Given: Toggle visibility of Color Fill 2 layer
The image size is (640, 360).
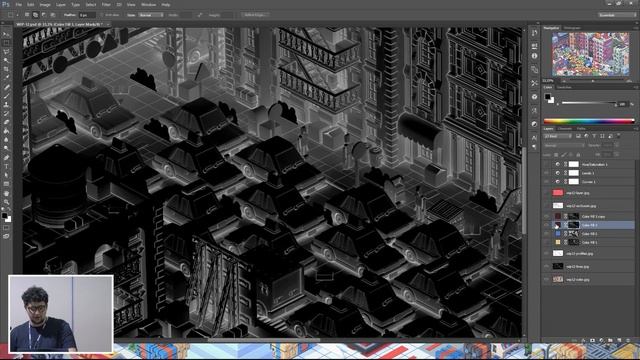Looking at the screenshot, I should tap(547, 233).
